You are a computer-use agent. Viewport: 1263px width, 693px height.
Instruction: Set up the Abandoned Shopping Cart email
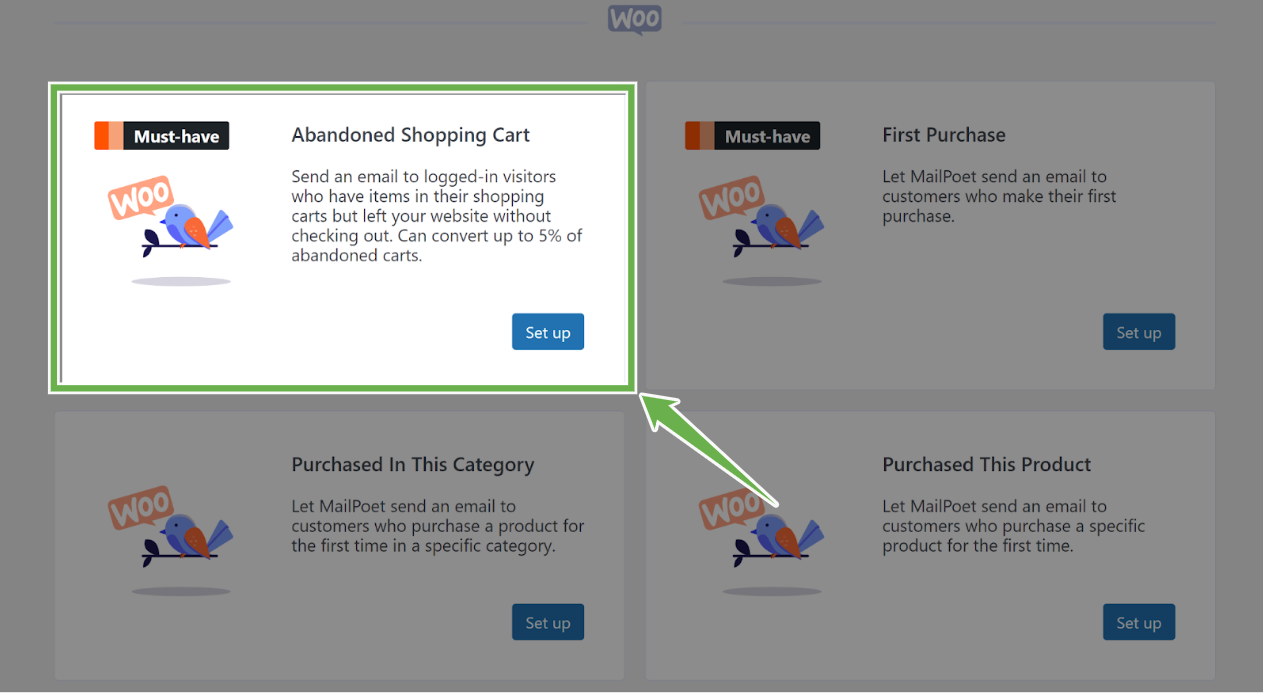click(548, 332)
